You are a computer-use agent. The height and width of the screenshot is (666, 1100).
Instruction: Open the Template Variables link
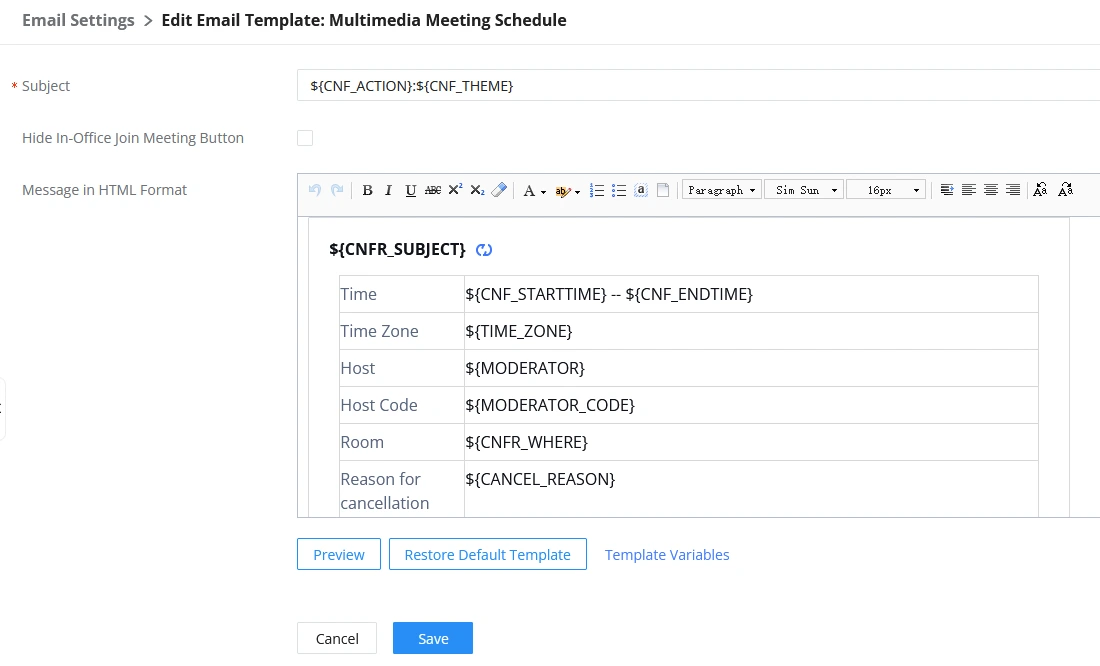point(667,555)
